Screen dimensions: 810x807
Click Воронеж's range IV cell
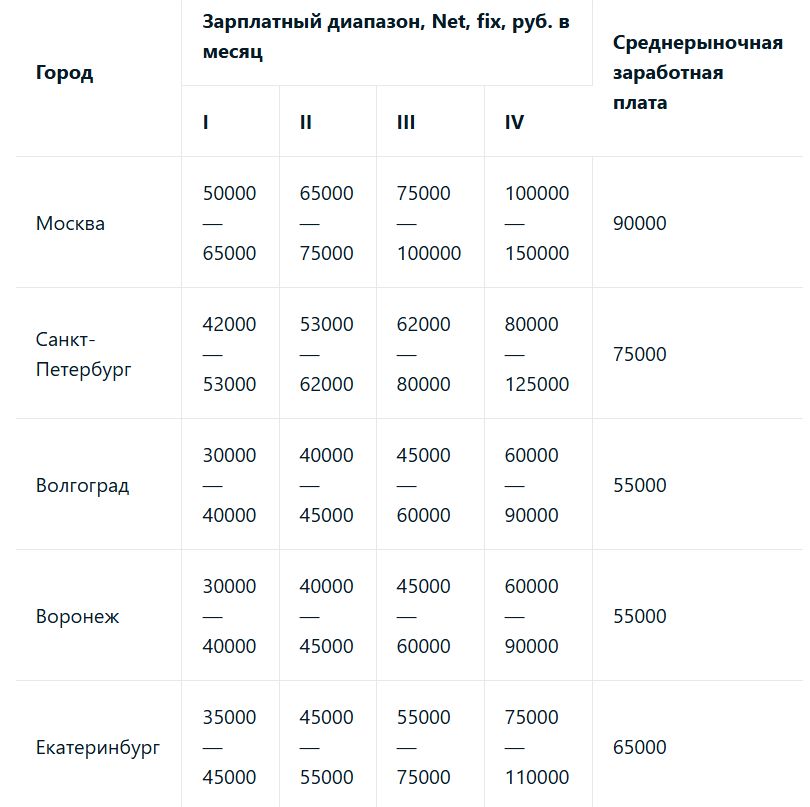(x=531, y=616)
